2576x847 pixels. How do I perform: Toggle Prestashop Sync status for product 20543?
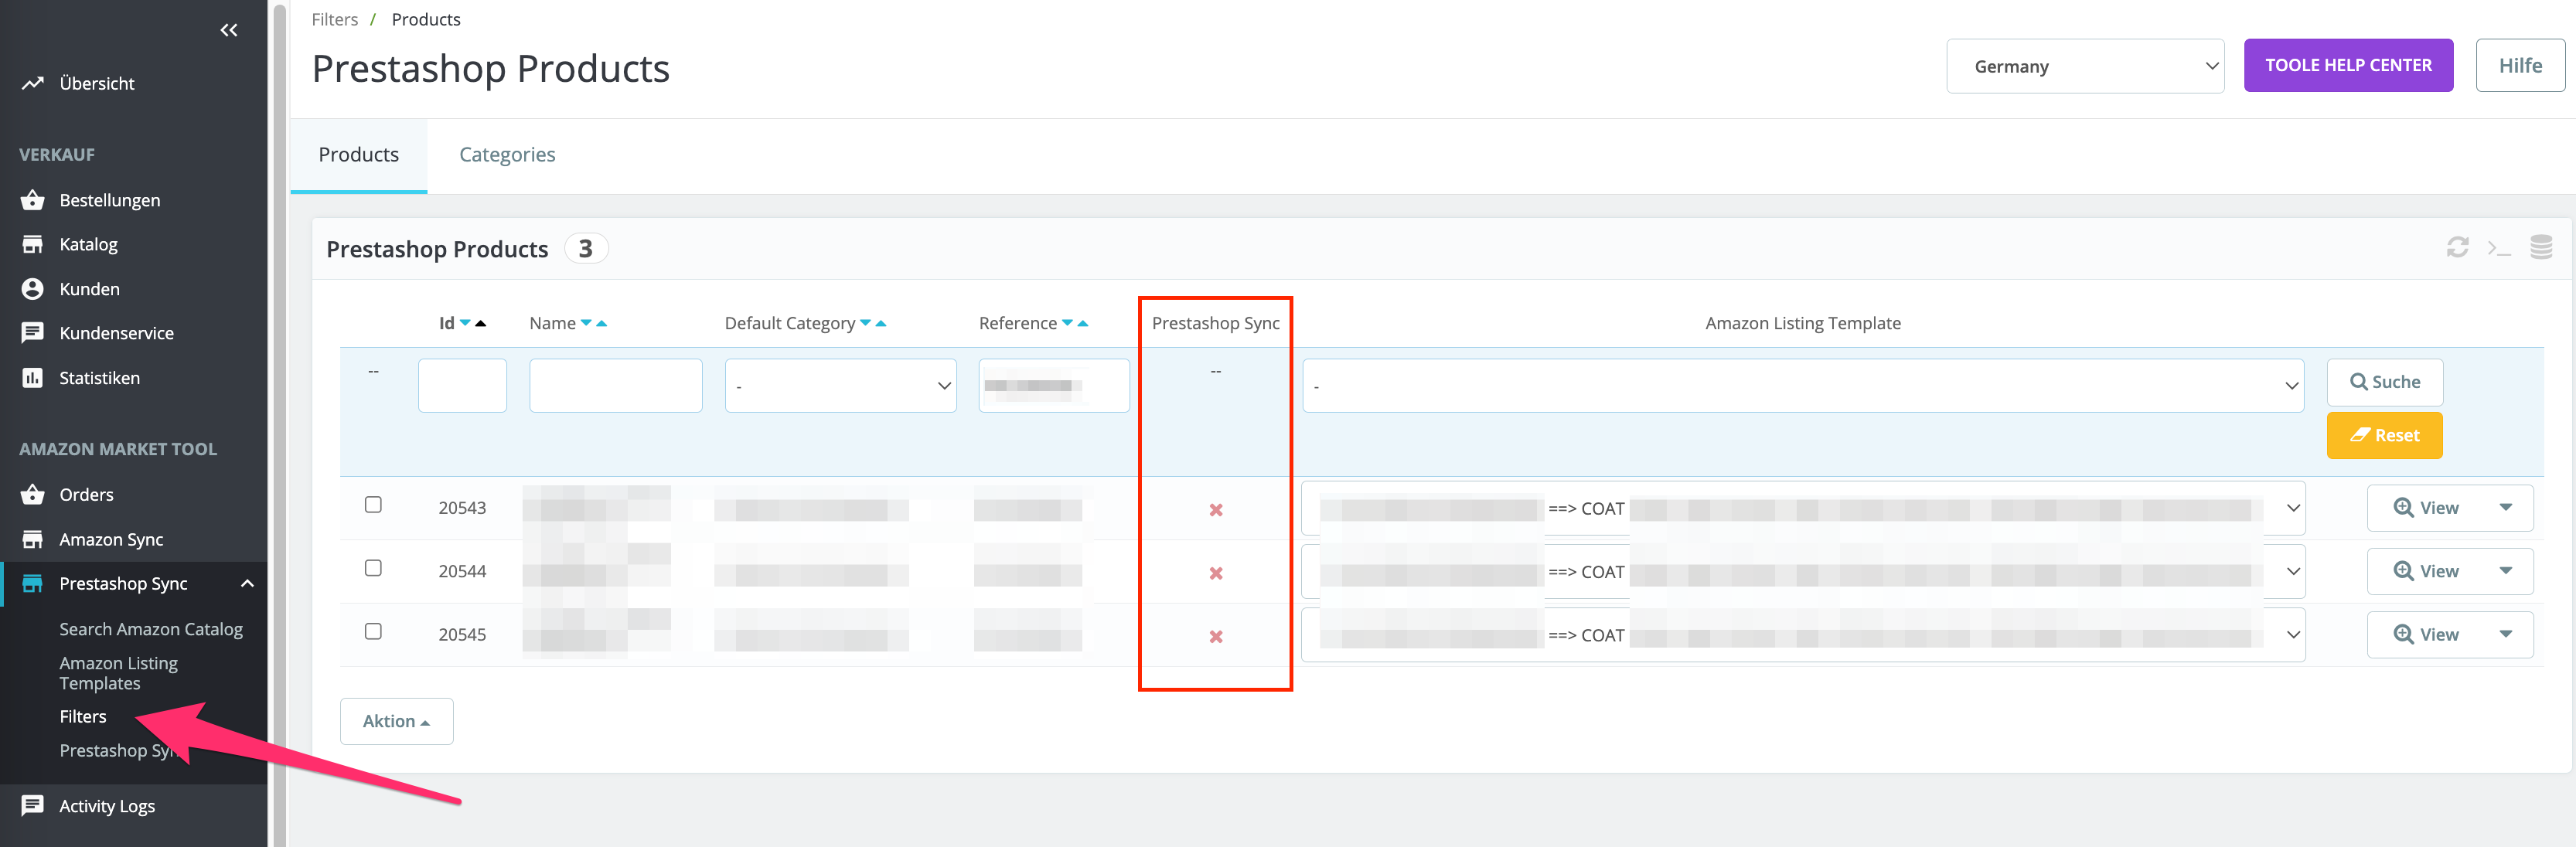[x=1216, y=510]
